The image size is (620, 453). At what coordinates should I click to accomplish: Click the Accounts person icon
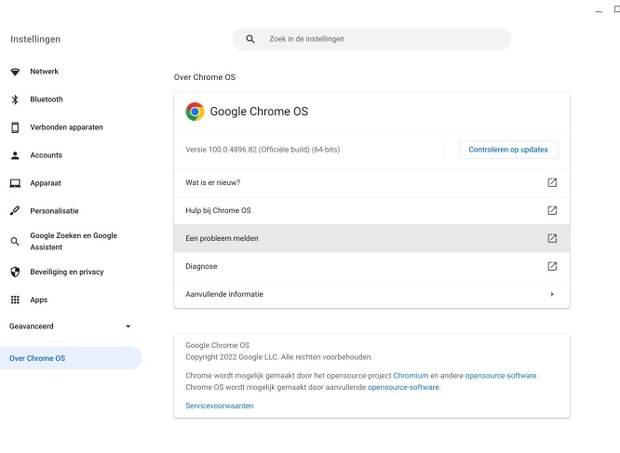click(x=15, y=155)
